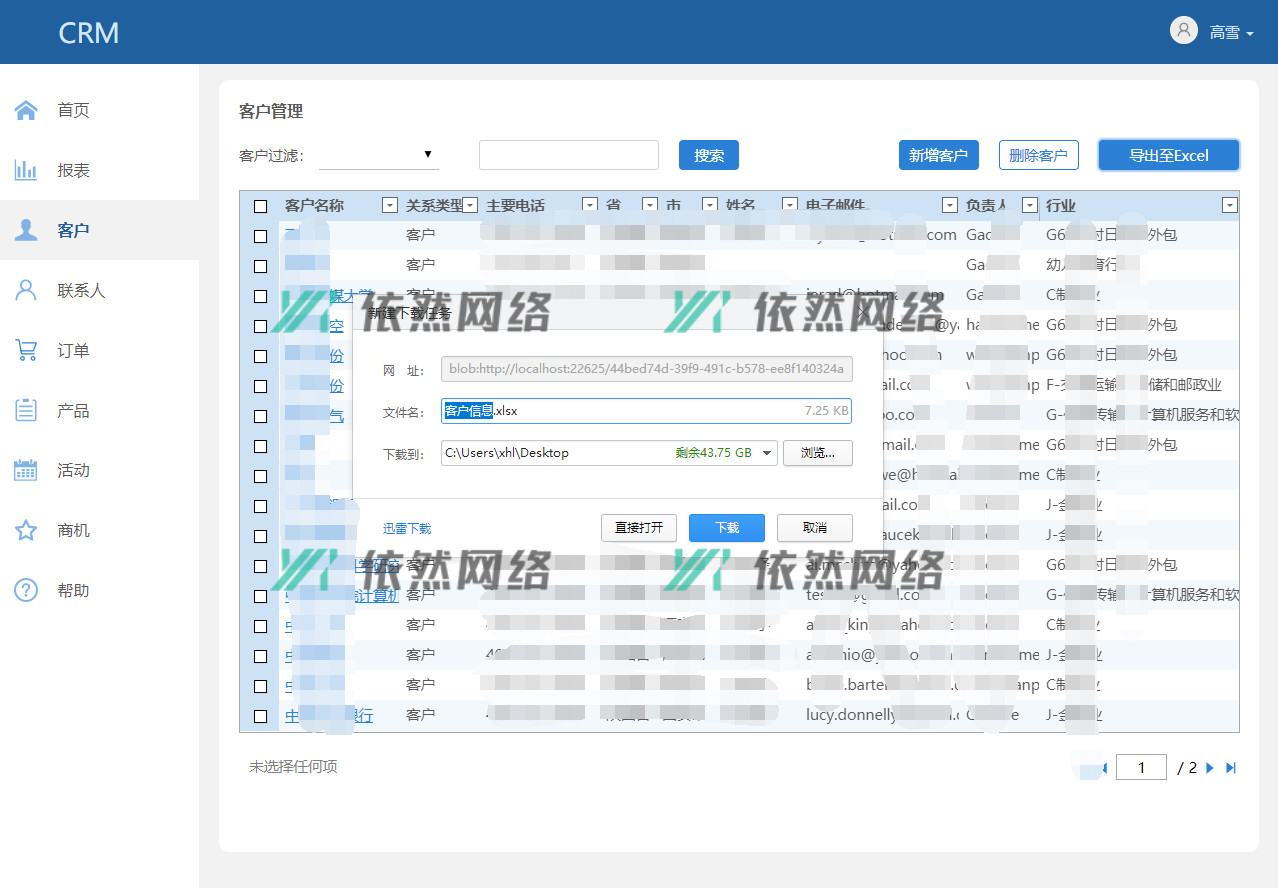
Task: Click the 导出至Excel button
Action: pyautogui.click(x=1168, y=155)
